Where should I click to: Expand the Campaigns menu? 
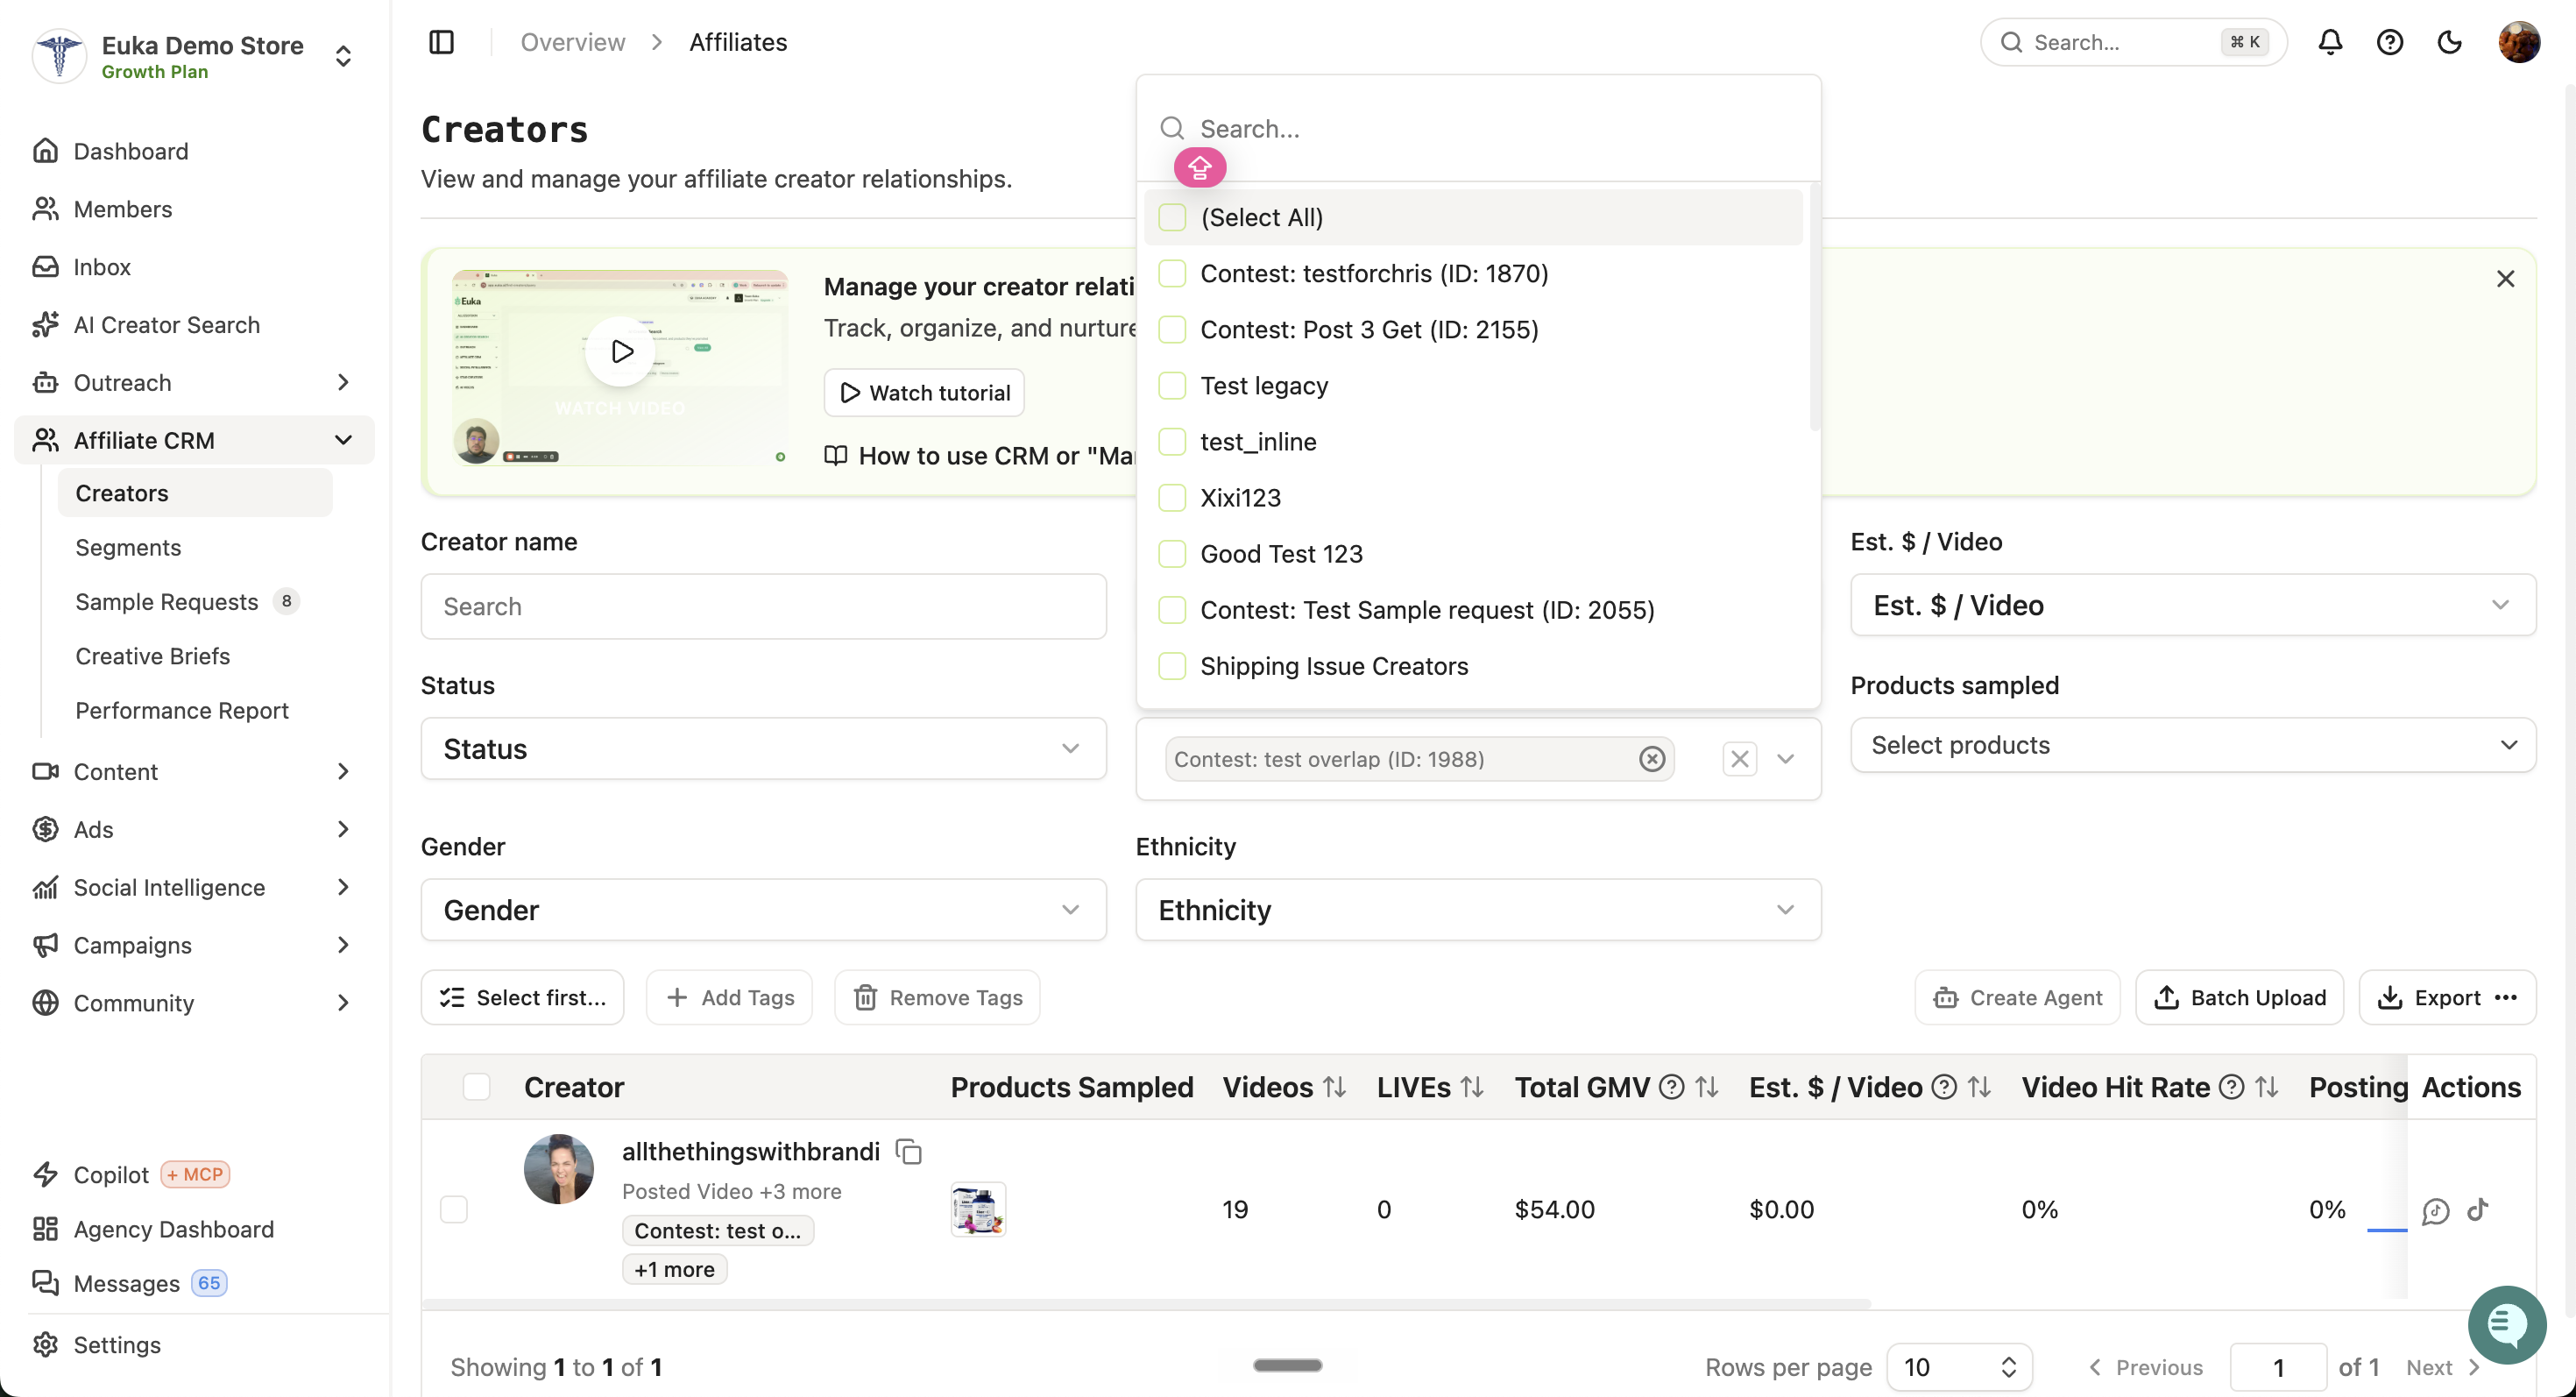point(194,945)
